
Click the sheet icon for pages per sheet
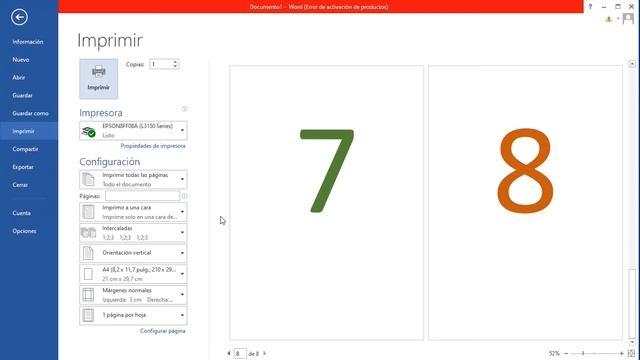[x=88, y=315]
